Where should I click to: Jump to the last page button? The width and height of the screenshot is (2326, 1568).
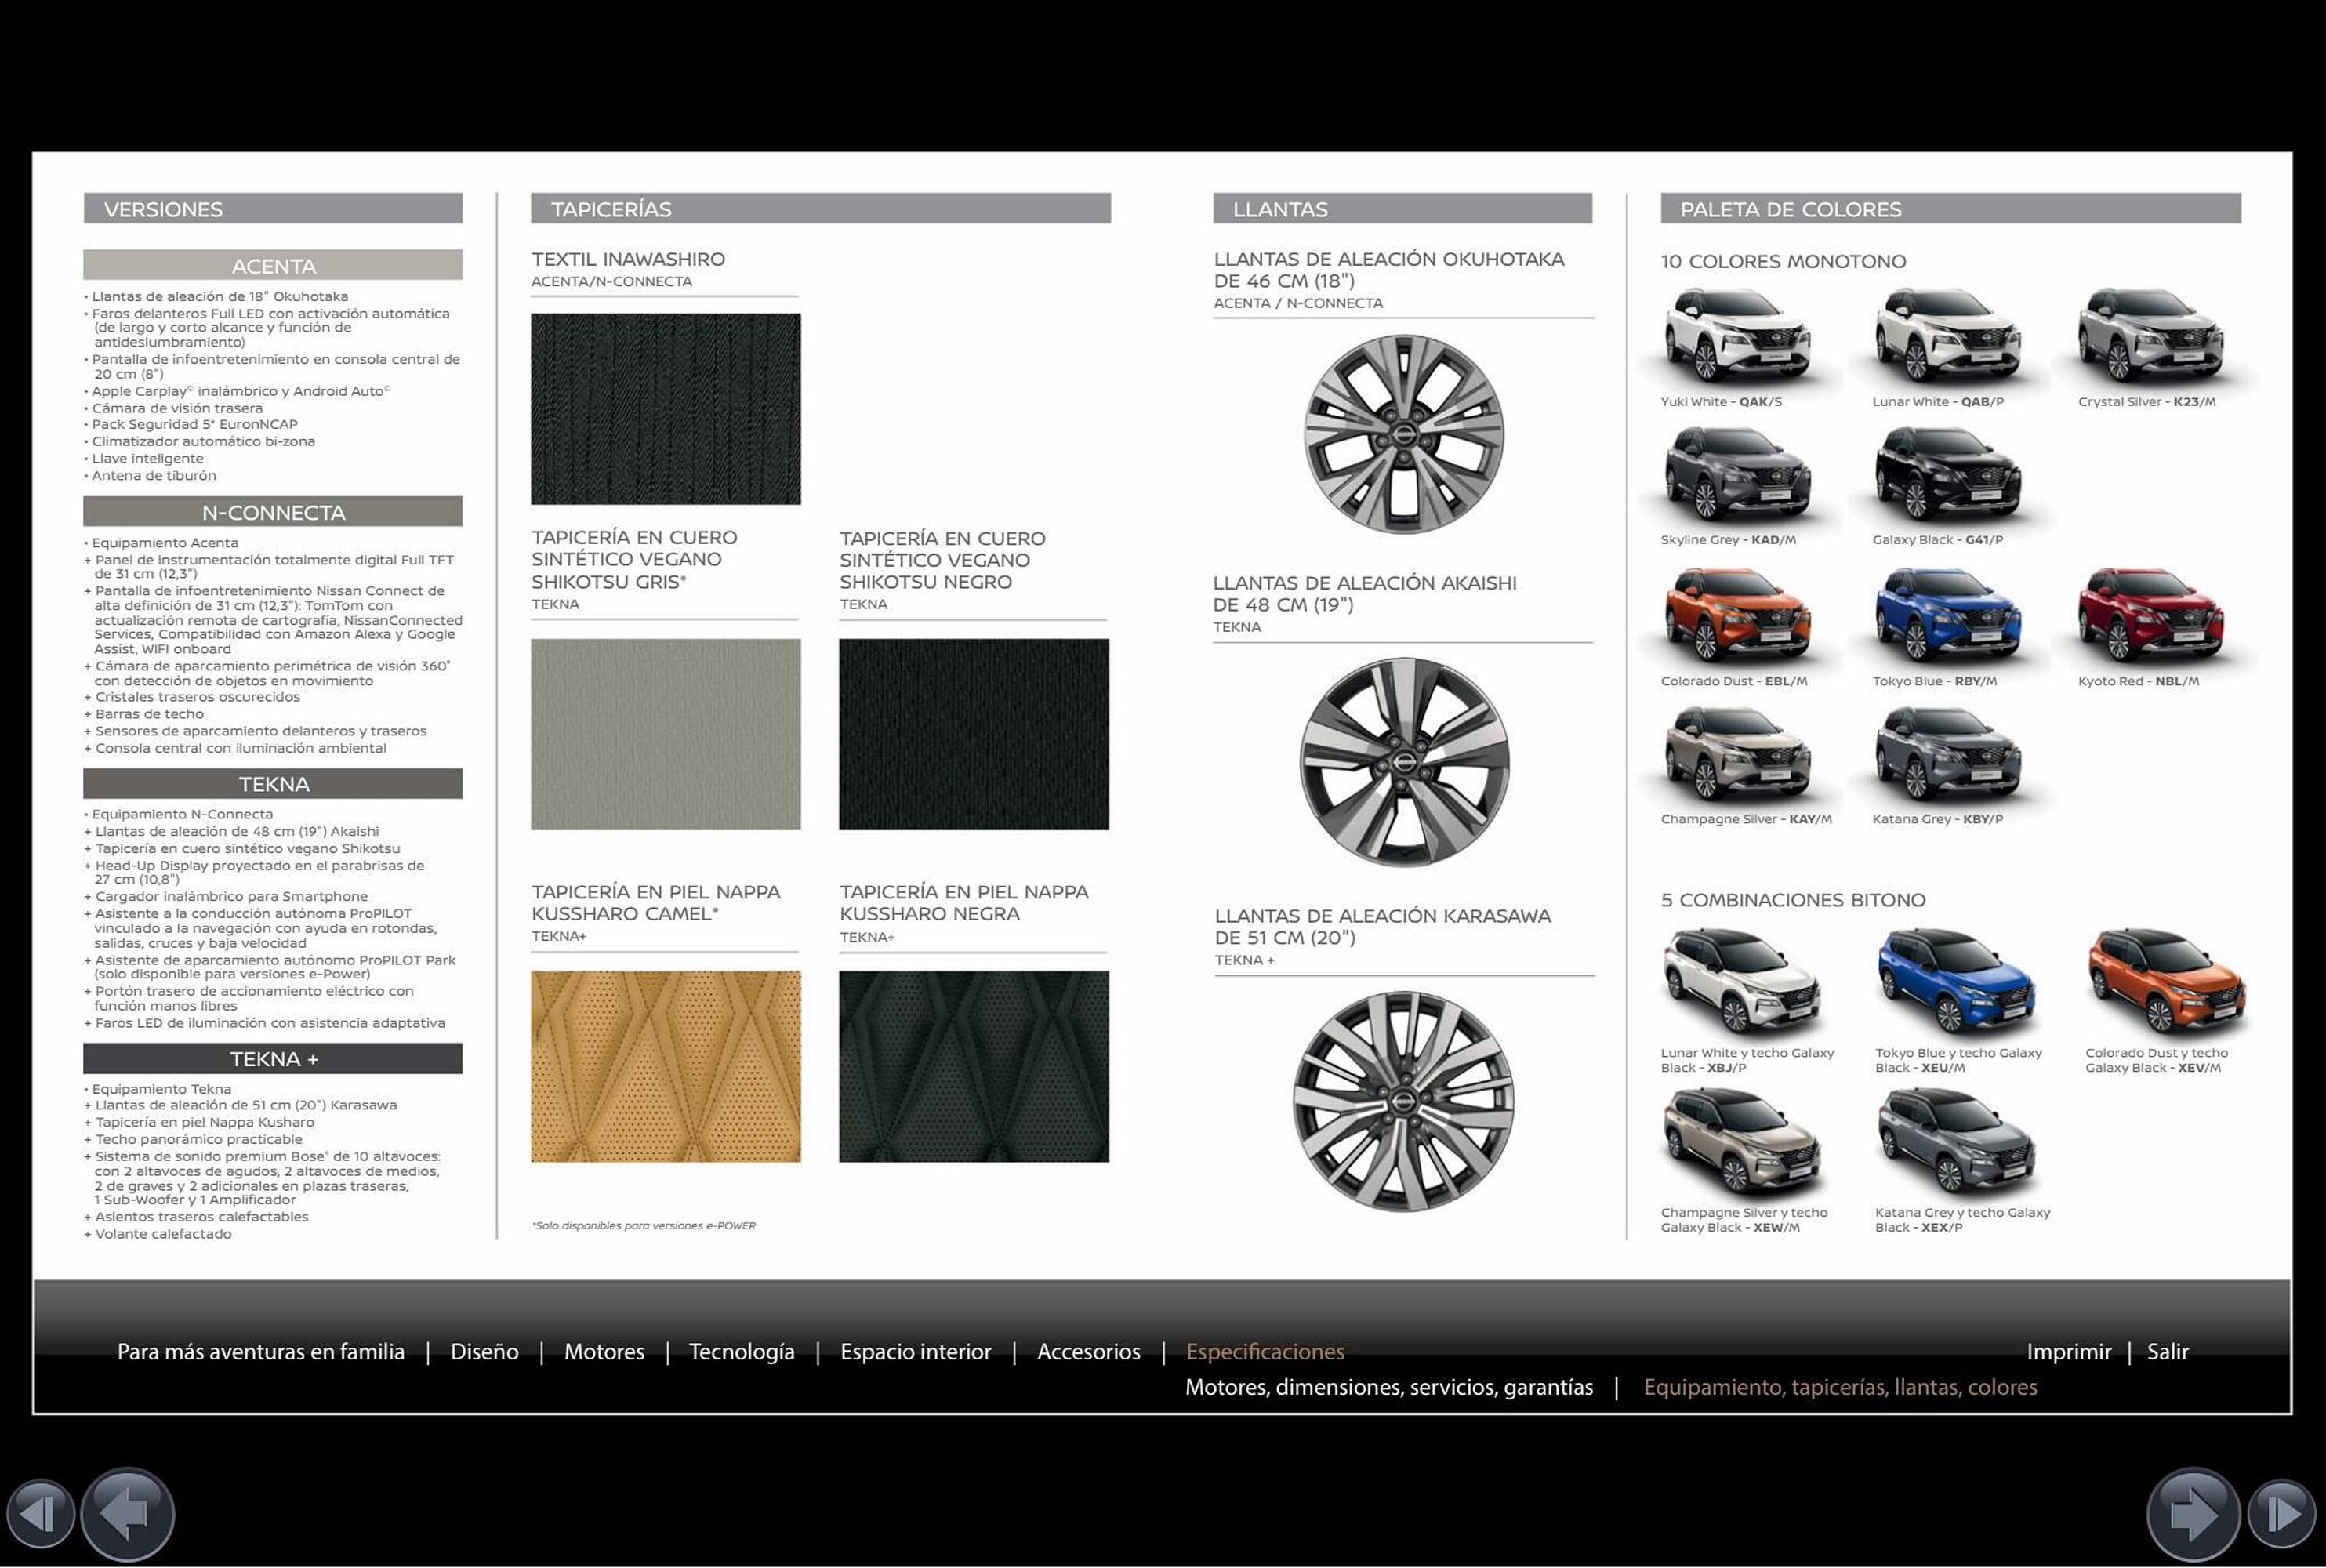(2282, 1515)
